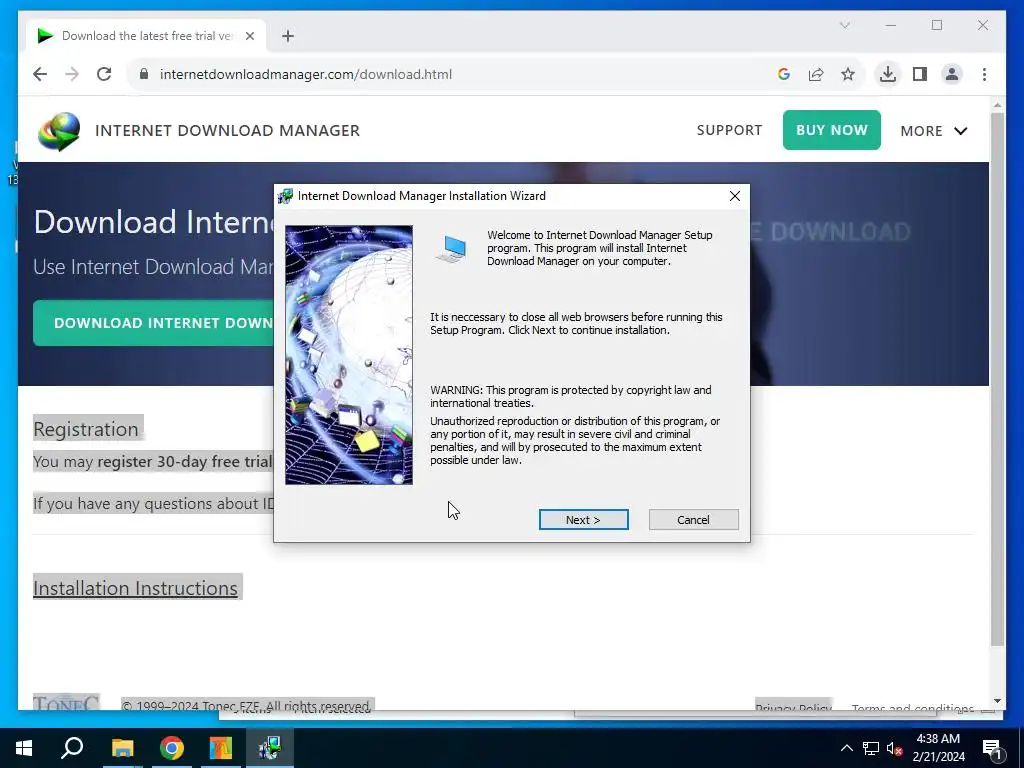Open Windows notification center

coord(992,748)
